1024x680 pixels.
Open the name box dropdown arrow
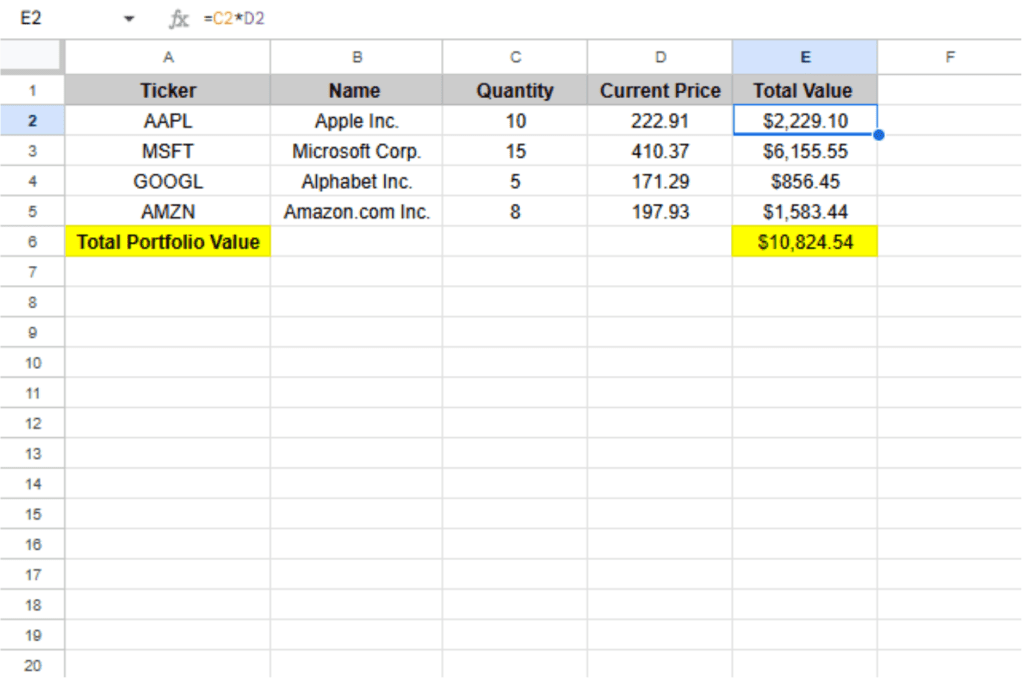129,20
